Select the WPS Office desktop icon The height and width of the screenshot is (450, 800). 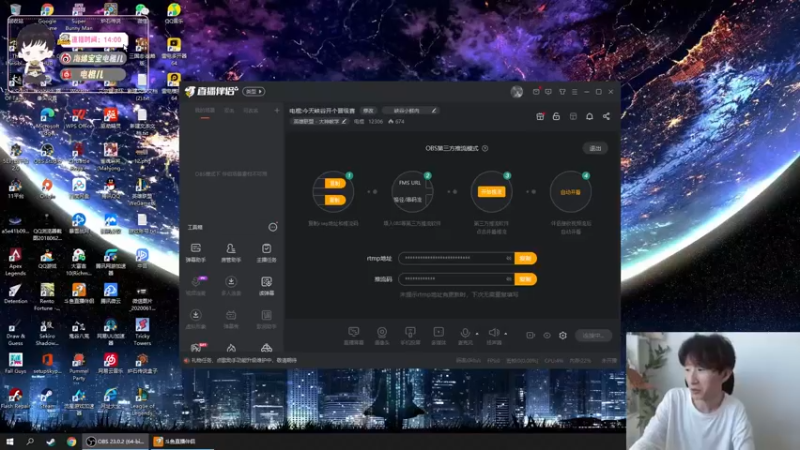point(79,118)
